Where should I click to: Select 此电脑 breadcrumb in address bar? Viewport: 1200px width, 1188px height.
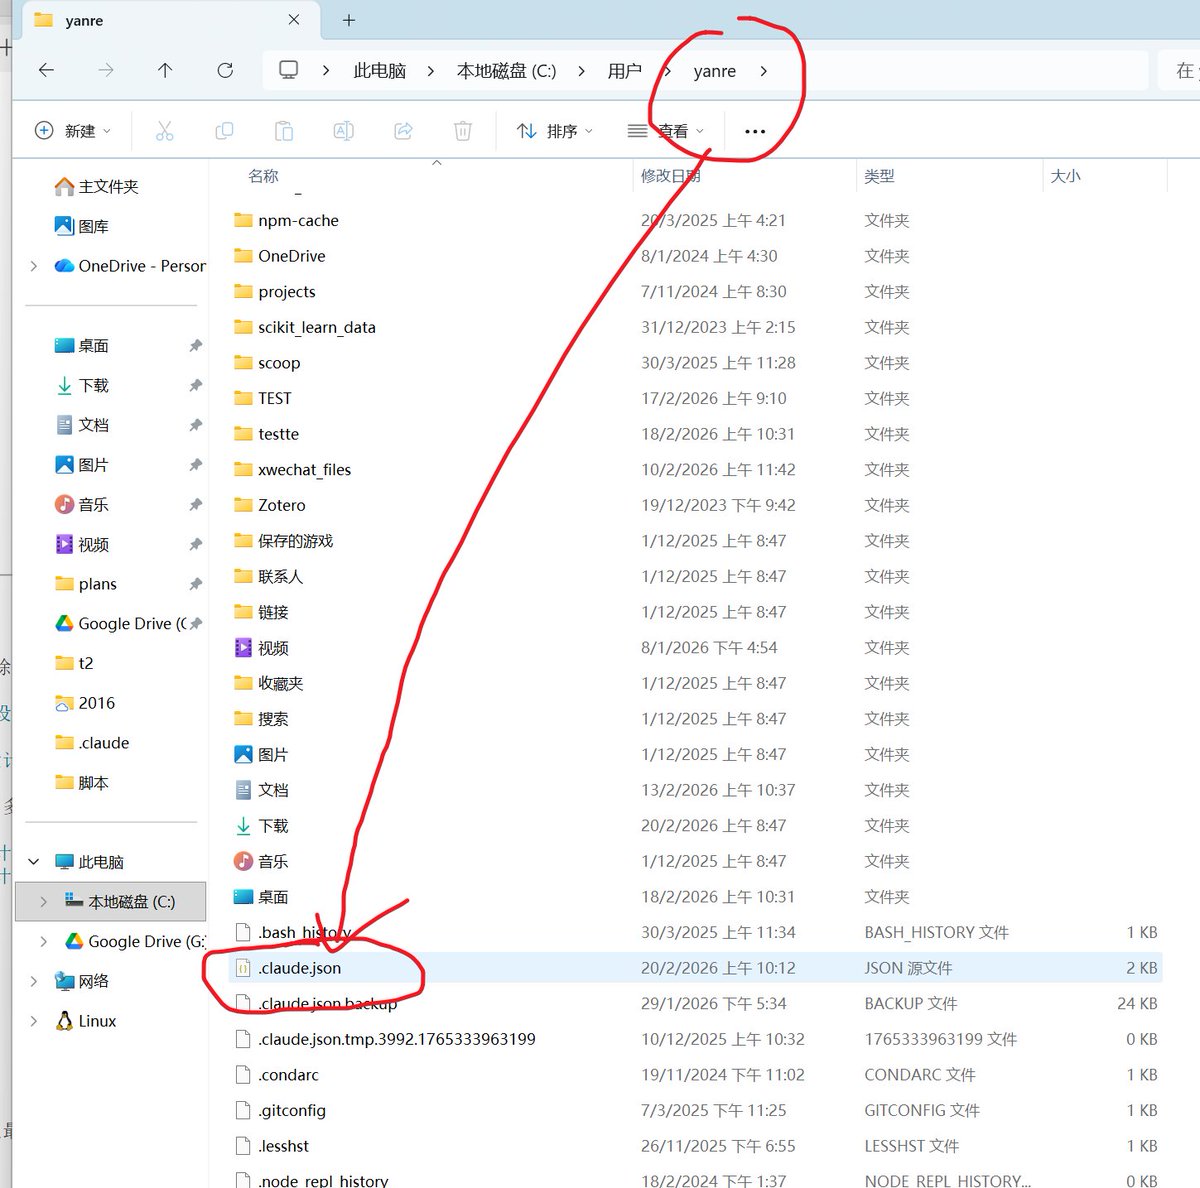(380, 71)
